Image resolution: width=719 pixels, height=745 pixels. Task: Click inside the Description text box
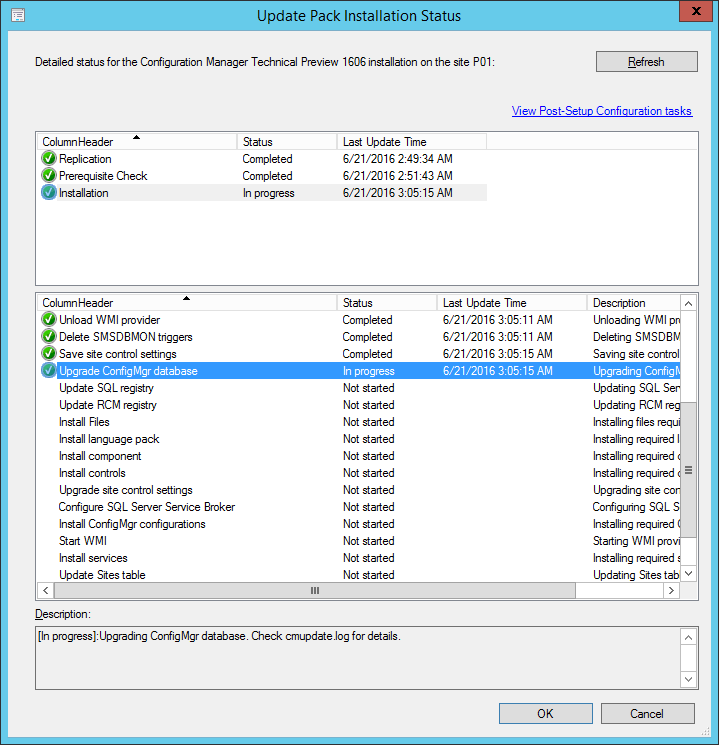358,658
